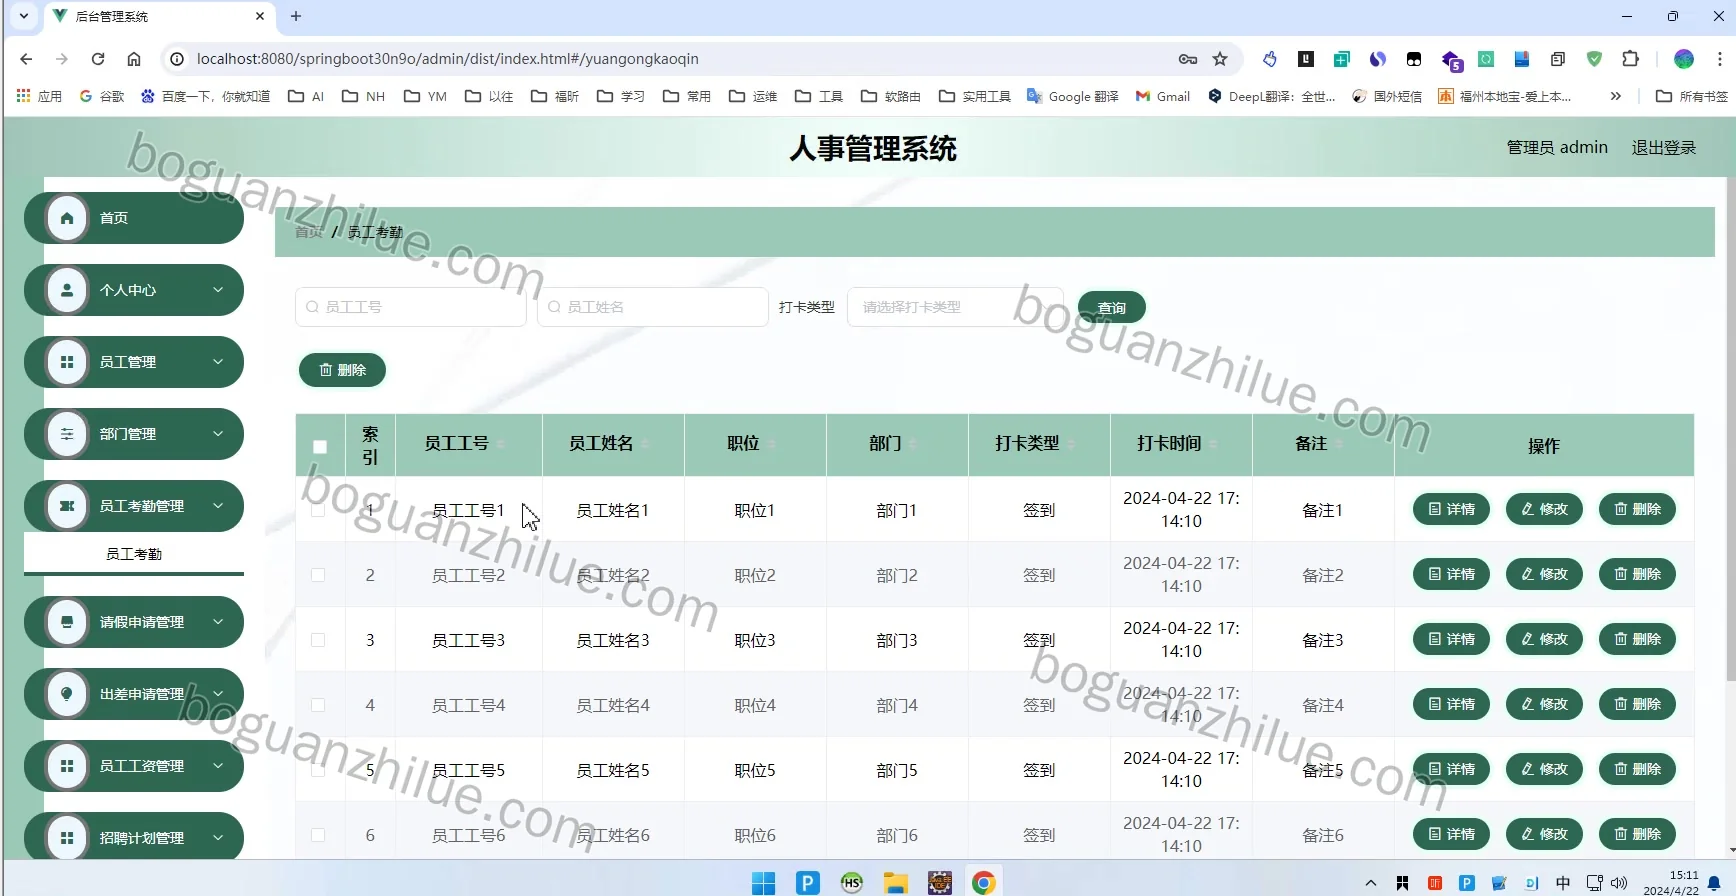
Task: Open File Explorer from the taskbar
Action: [895, 882]
